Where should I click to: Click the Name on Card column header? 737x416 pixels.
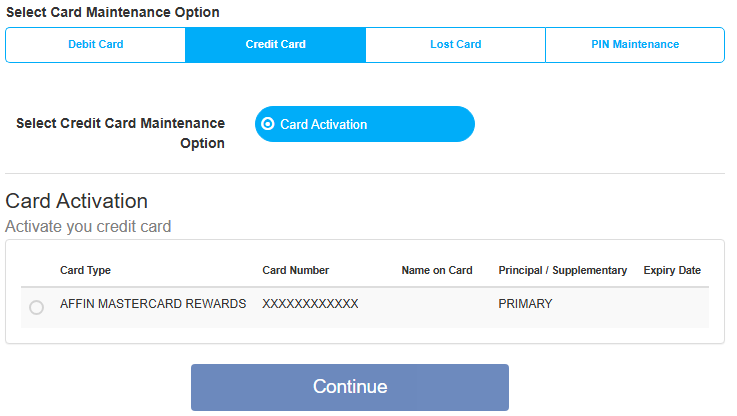coord(437,270)
